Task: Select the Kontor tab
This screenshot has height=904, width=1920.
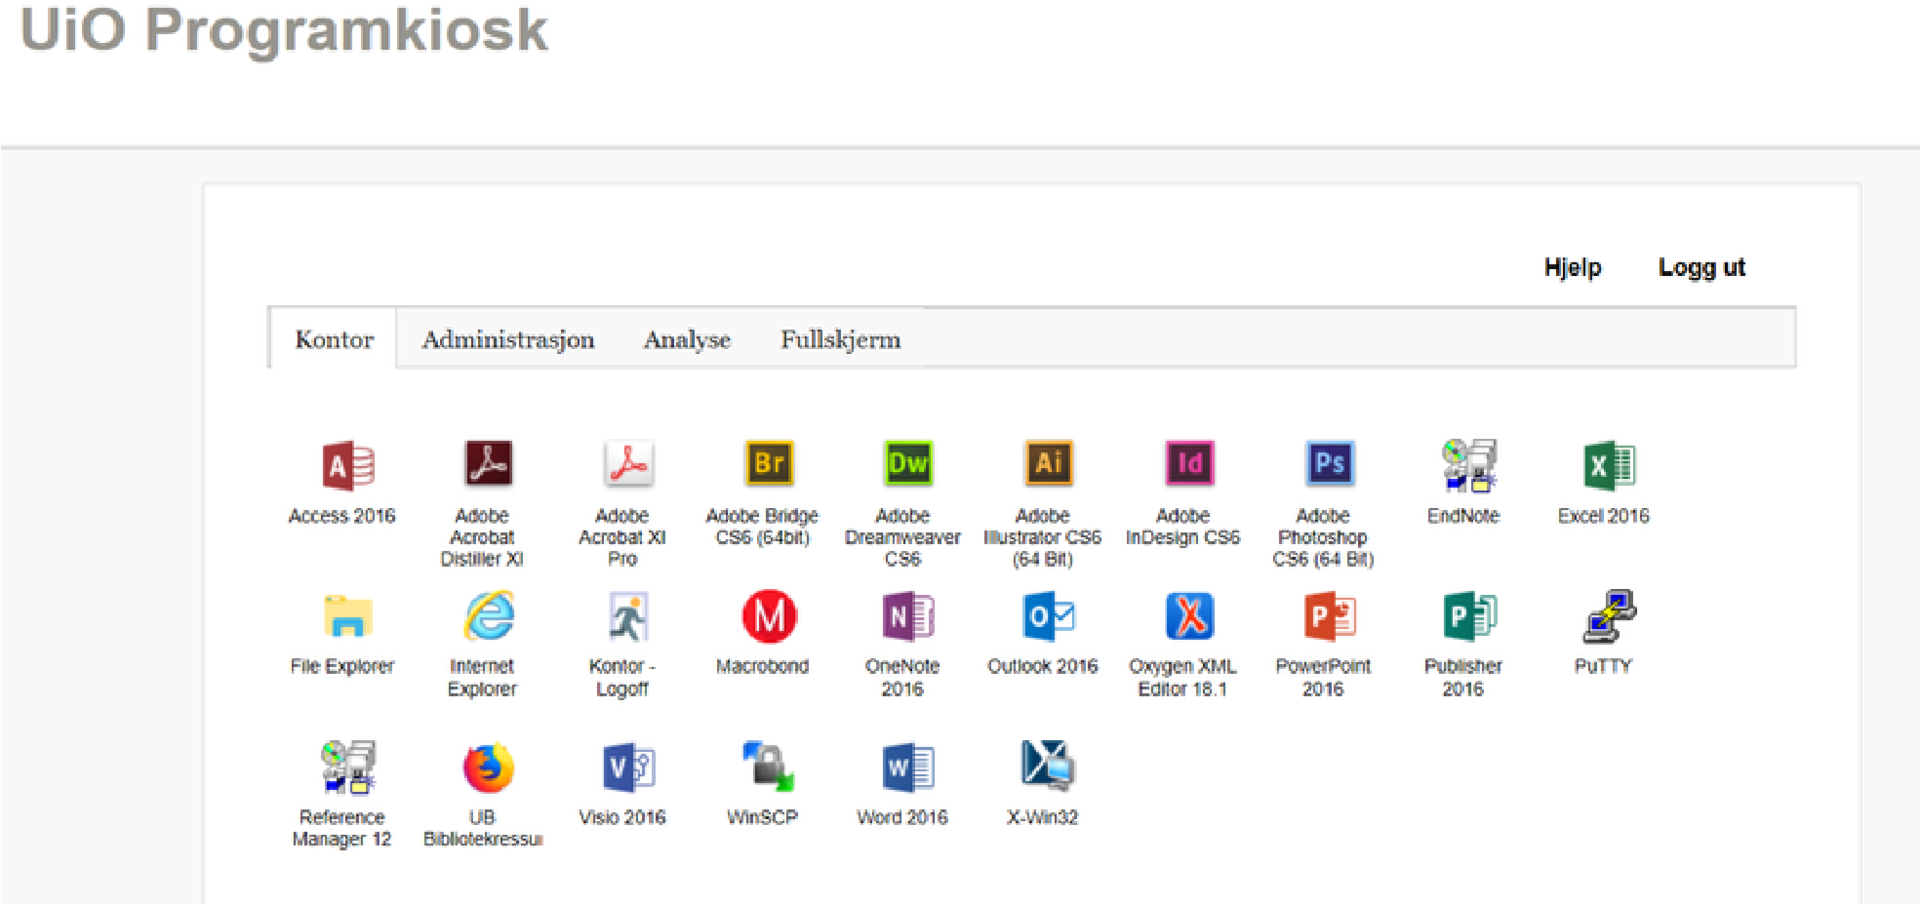Action: (x=333, y=339)
